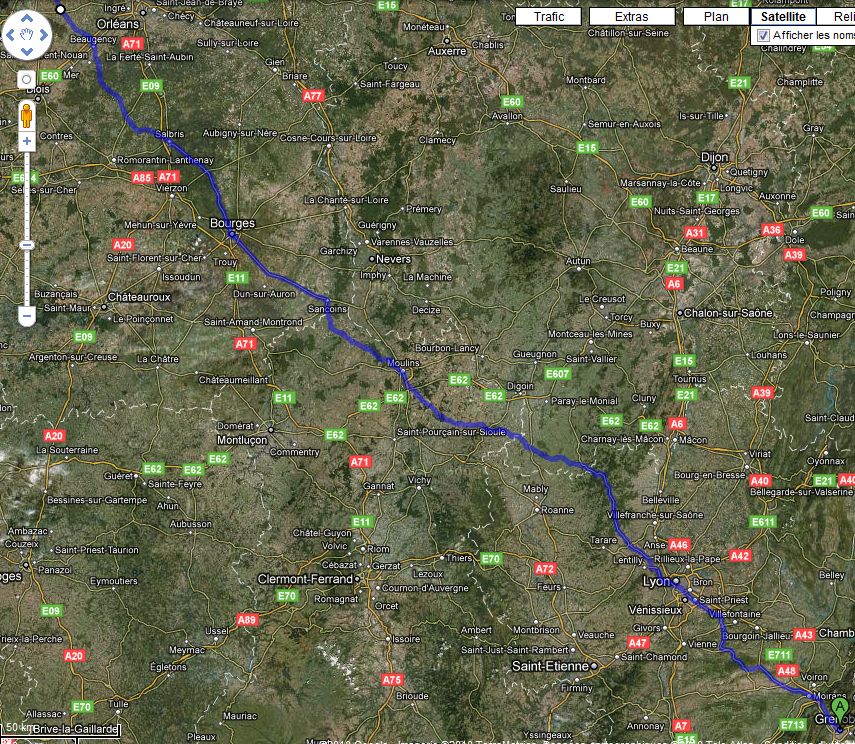Uncheck the 'Afficher les noms' checkbox
Viewport: 855px width, 744px height.
(764, 35)
